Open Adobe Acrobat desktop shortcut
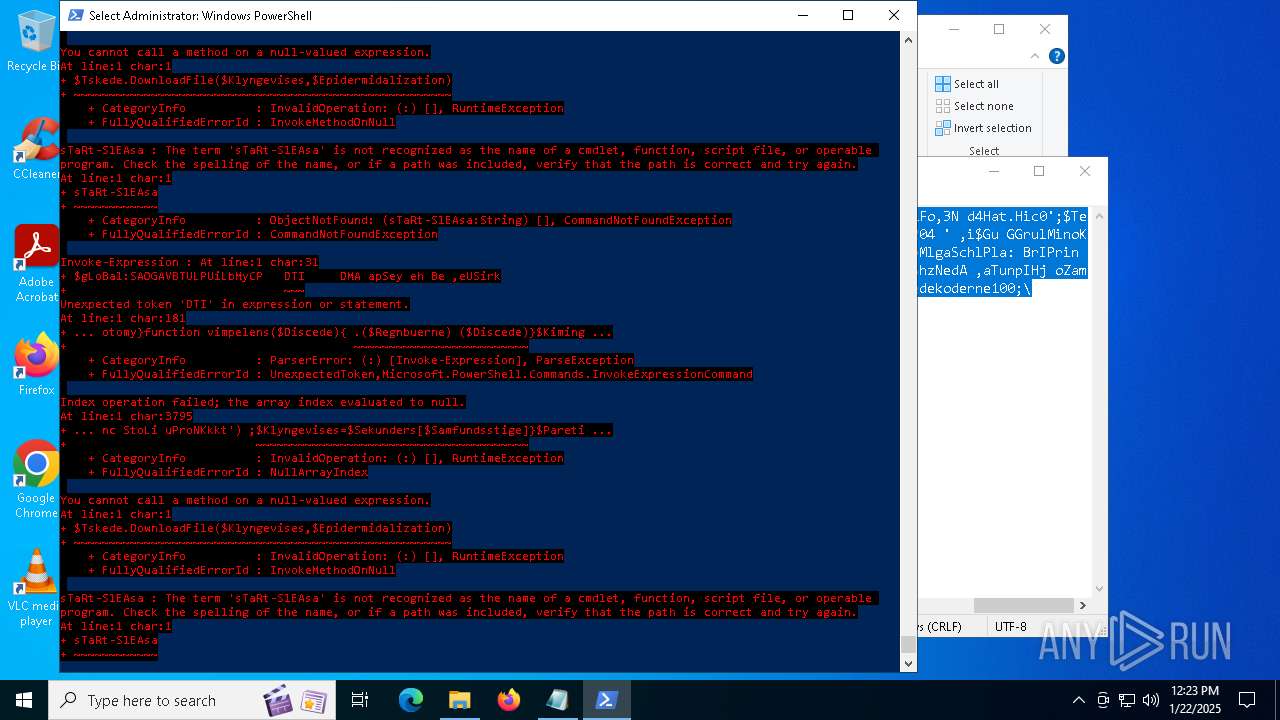Viewport: 1280px width, 720px height. (36, 263)
